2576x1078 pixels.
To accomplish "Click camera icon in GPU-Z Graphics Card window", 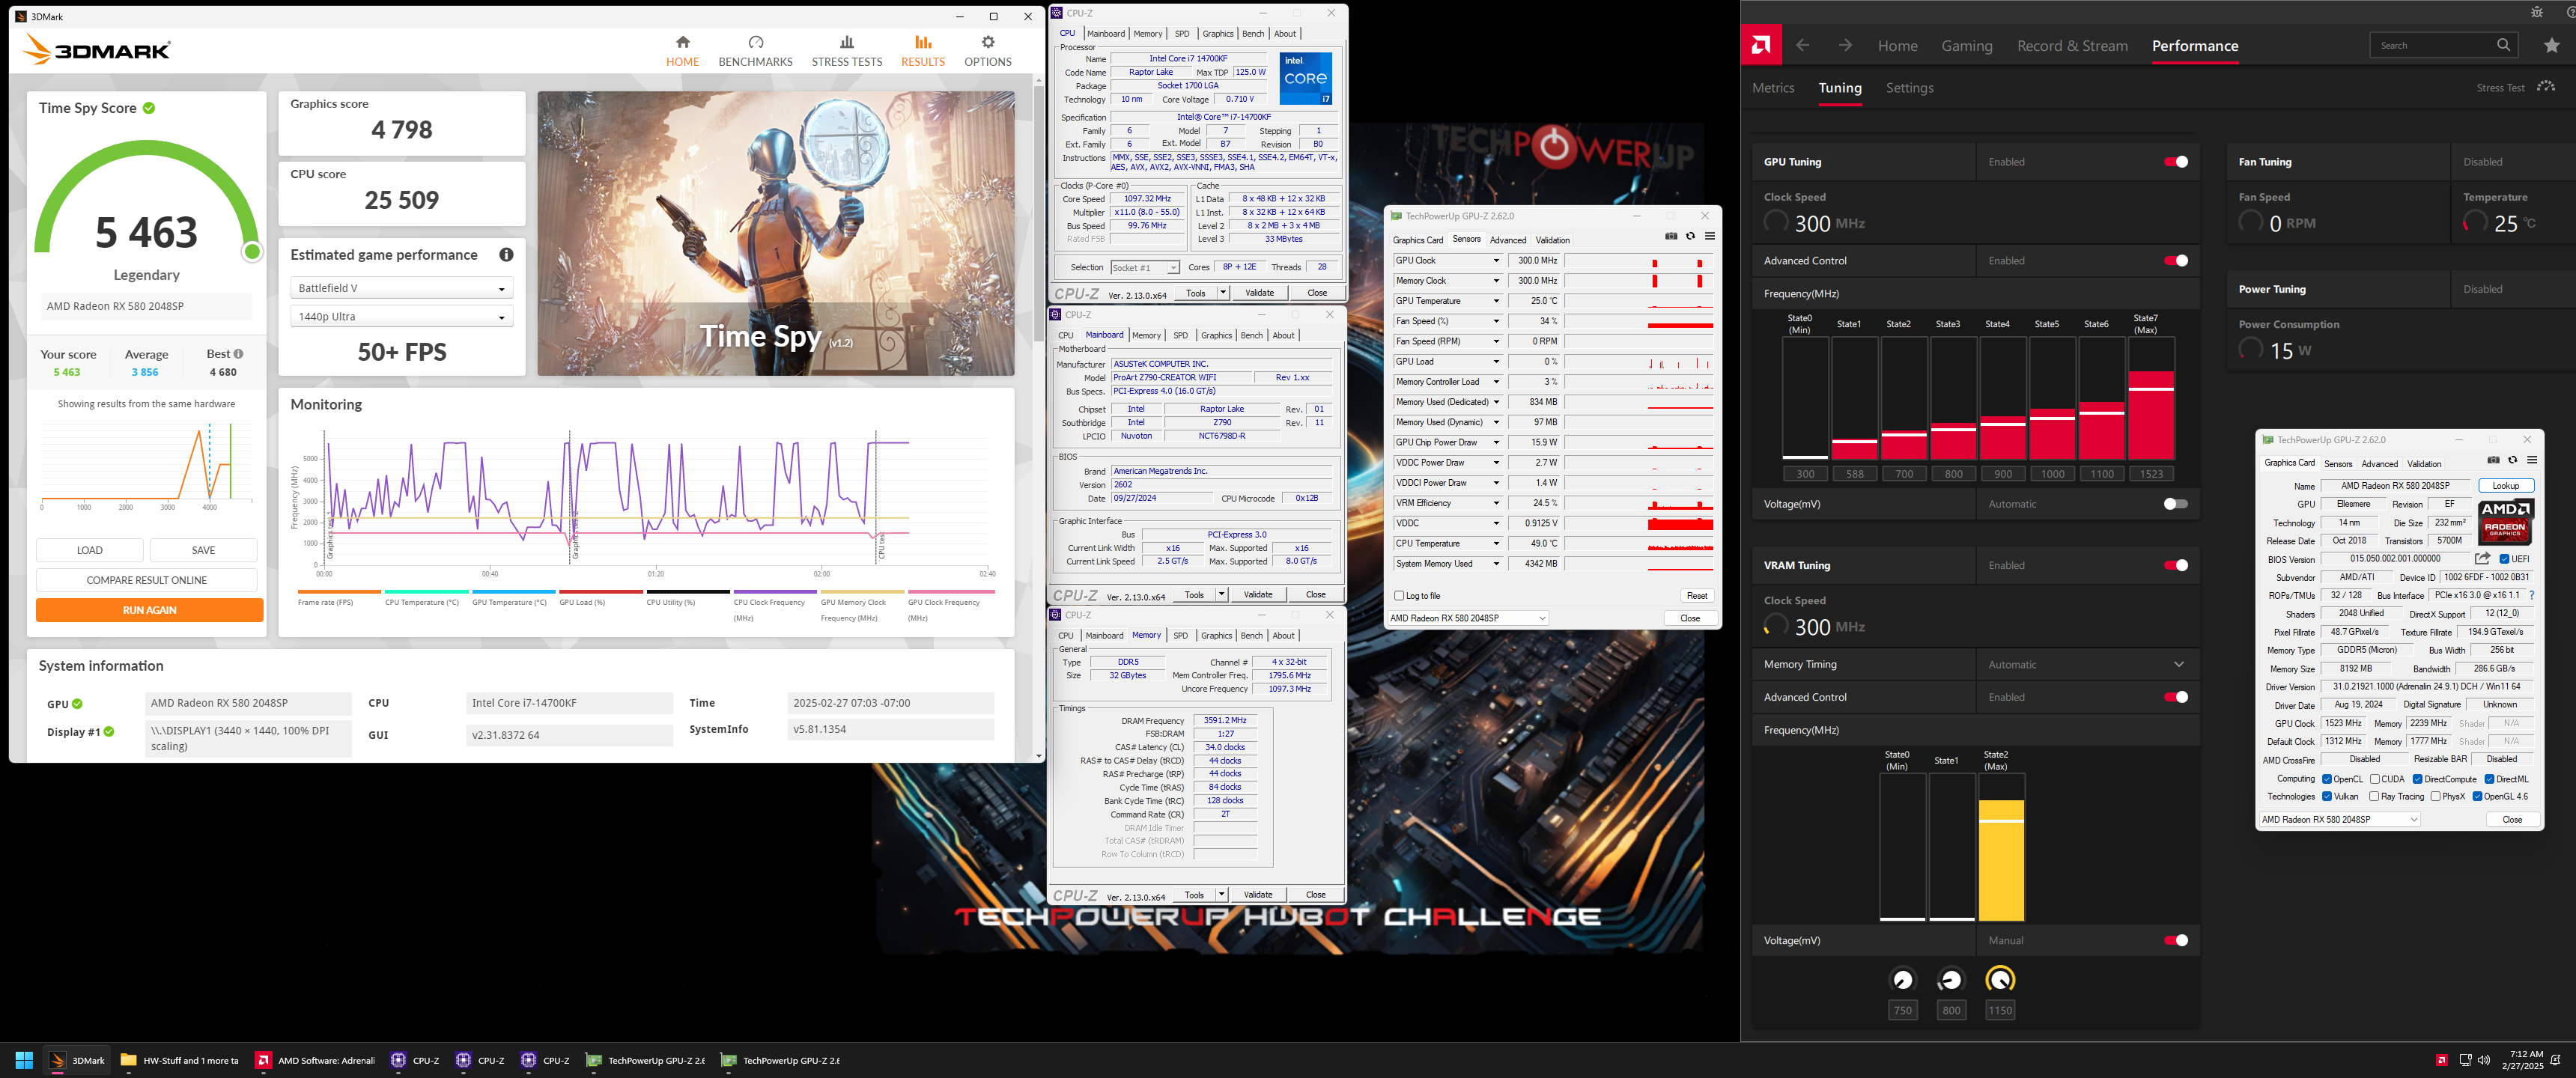I will point(2493,460).
